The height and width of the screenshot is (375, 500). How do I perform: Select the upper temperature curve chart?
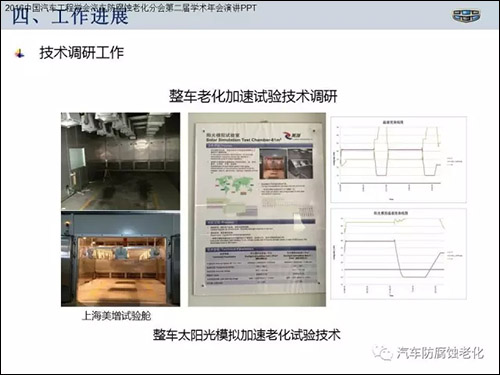tap(398, 159)
